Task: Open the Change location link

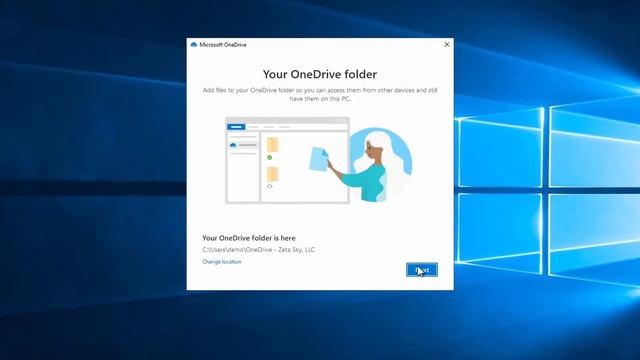Action: (222, 262)
